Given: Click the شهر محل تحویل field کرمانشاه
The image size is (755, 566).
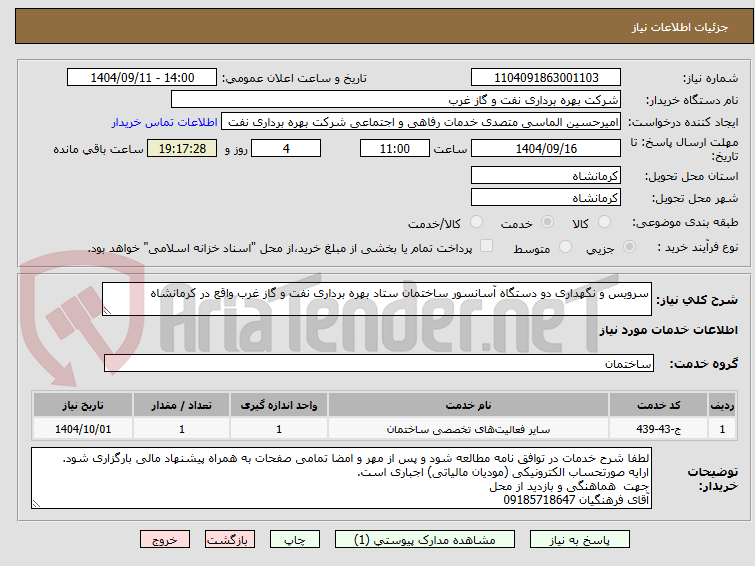Looking at the screenshot, I should tap(546, 197).
